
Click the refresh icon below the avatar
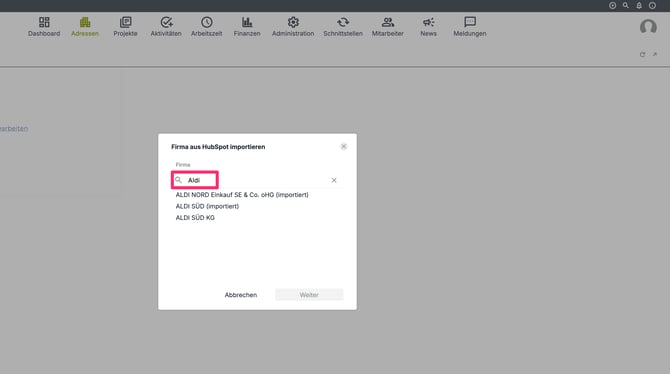[x=642, y=54]
